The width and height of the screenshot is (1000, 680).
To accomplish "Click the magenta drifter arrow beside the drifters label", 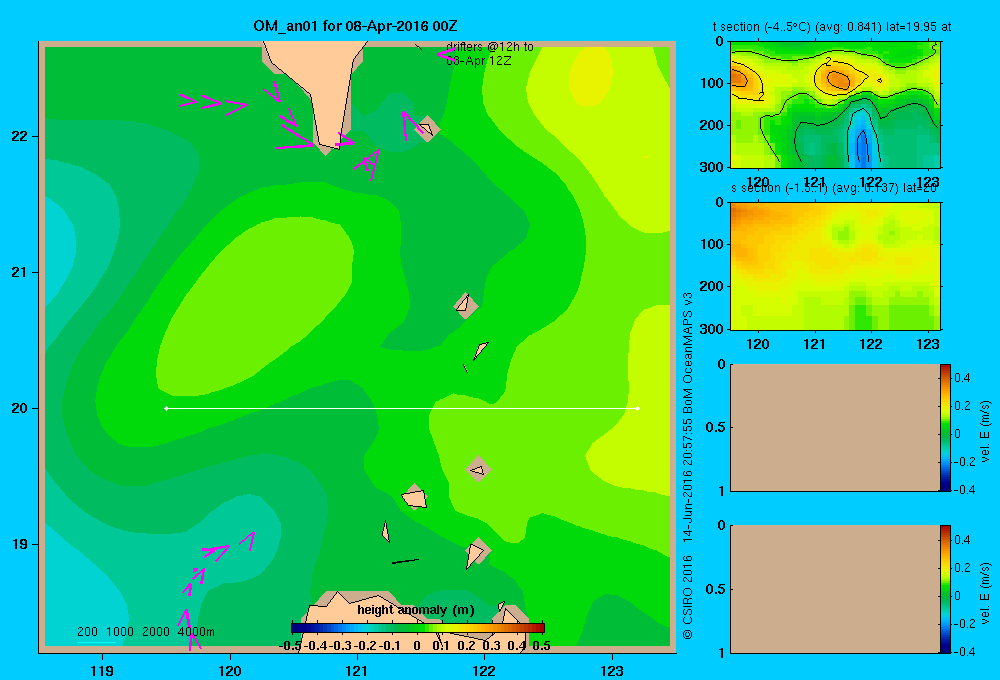I will tap(446, 54).
